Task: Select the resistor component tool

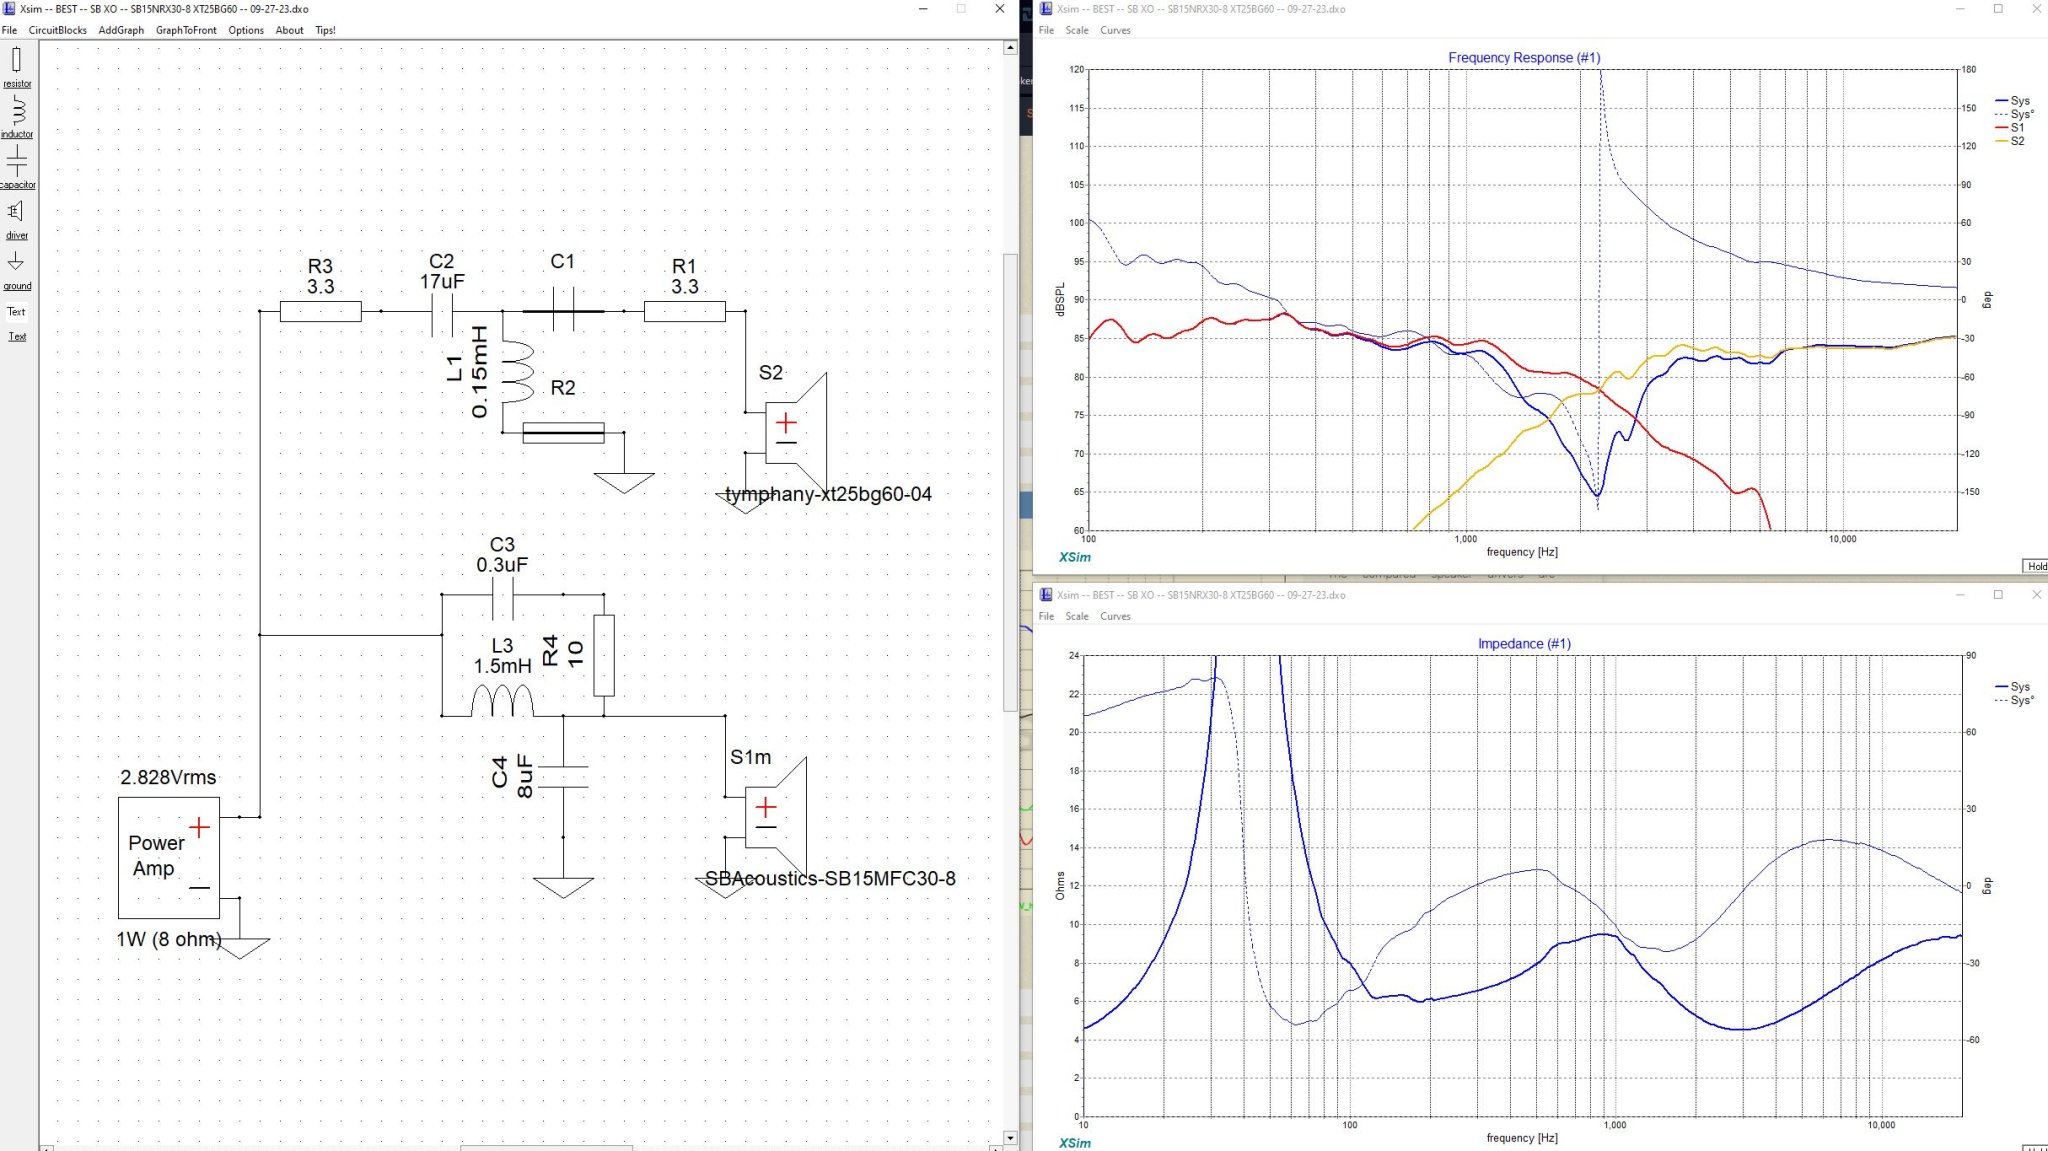Action: [x=17, y=67]
